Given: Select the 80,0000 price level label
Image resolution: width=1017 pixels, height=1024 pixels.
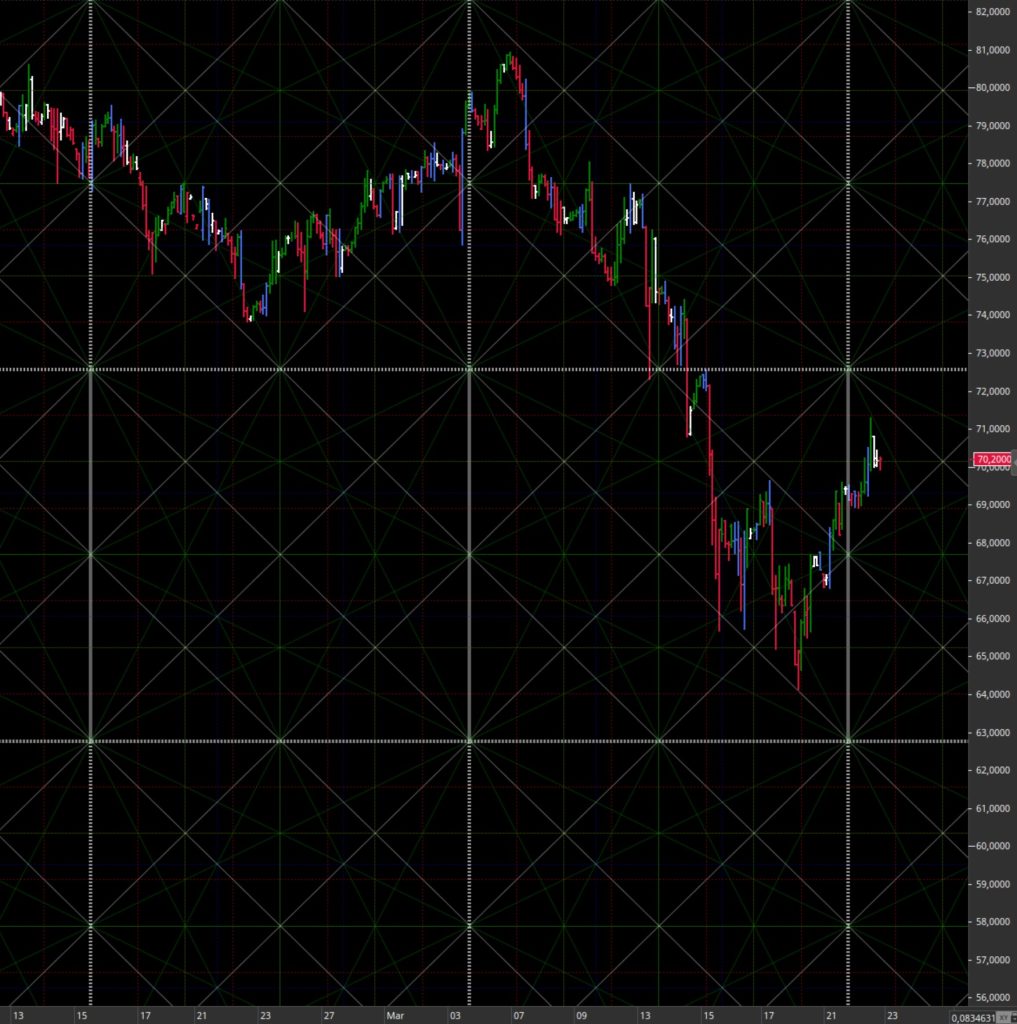Looking at the screenshot, I should point(993,88).
